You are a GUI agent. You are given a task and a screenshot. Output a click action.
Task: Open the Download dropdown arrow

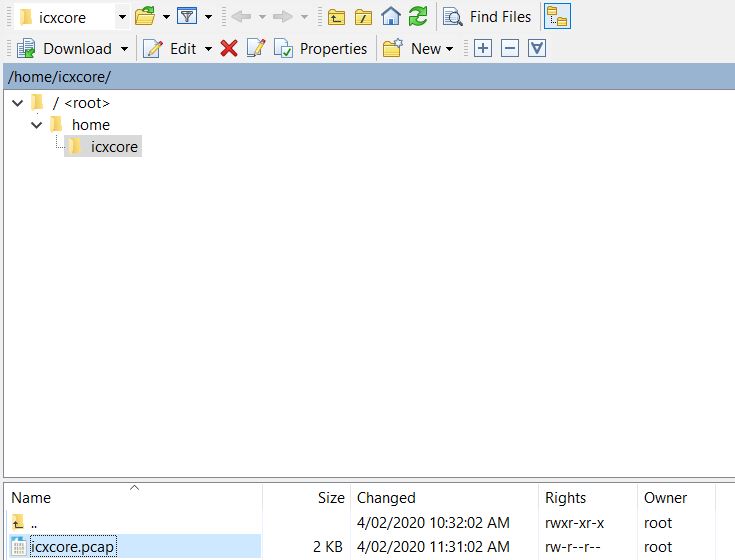pyautogui.click(x=125, y=48)
